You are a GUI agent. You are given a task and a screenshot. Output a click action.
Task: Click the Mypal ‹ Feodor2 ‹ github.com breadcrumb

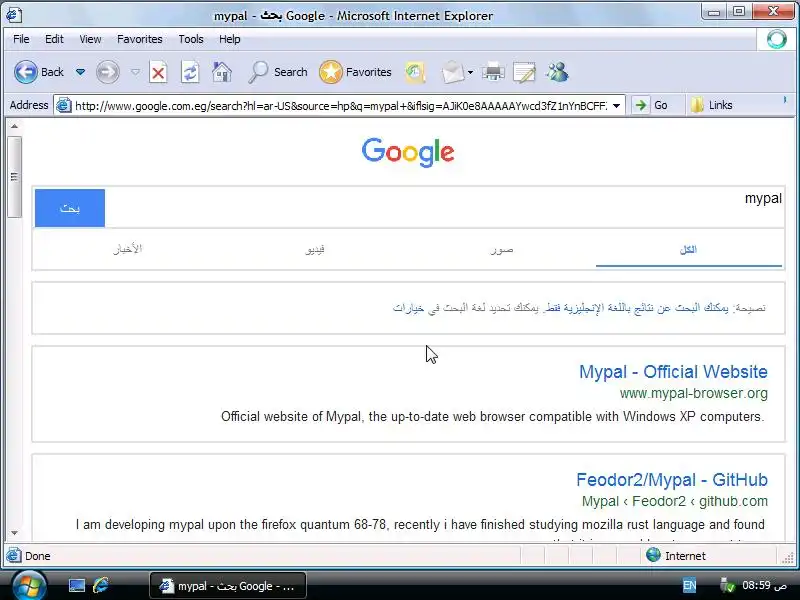point(674,502)
